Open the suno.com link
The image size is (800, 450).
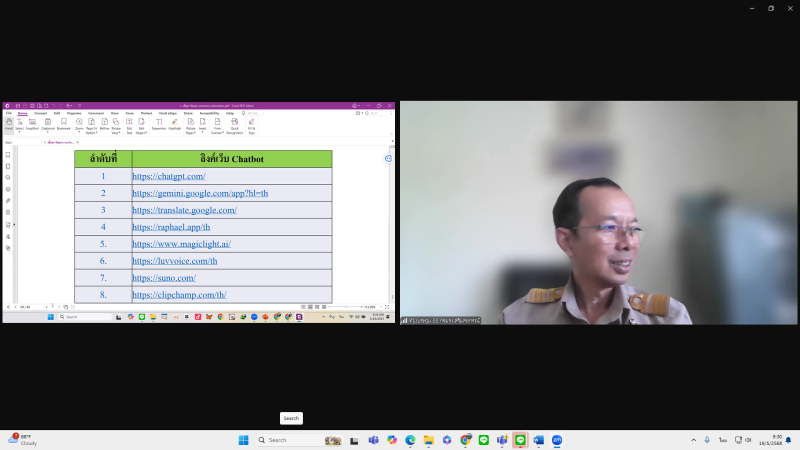[x=164, y=278]
